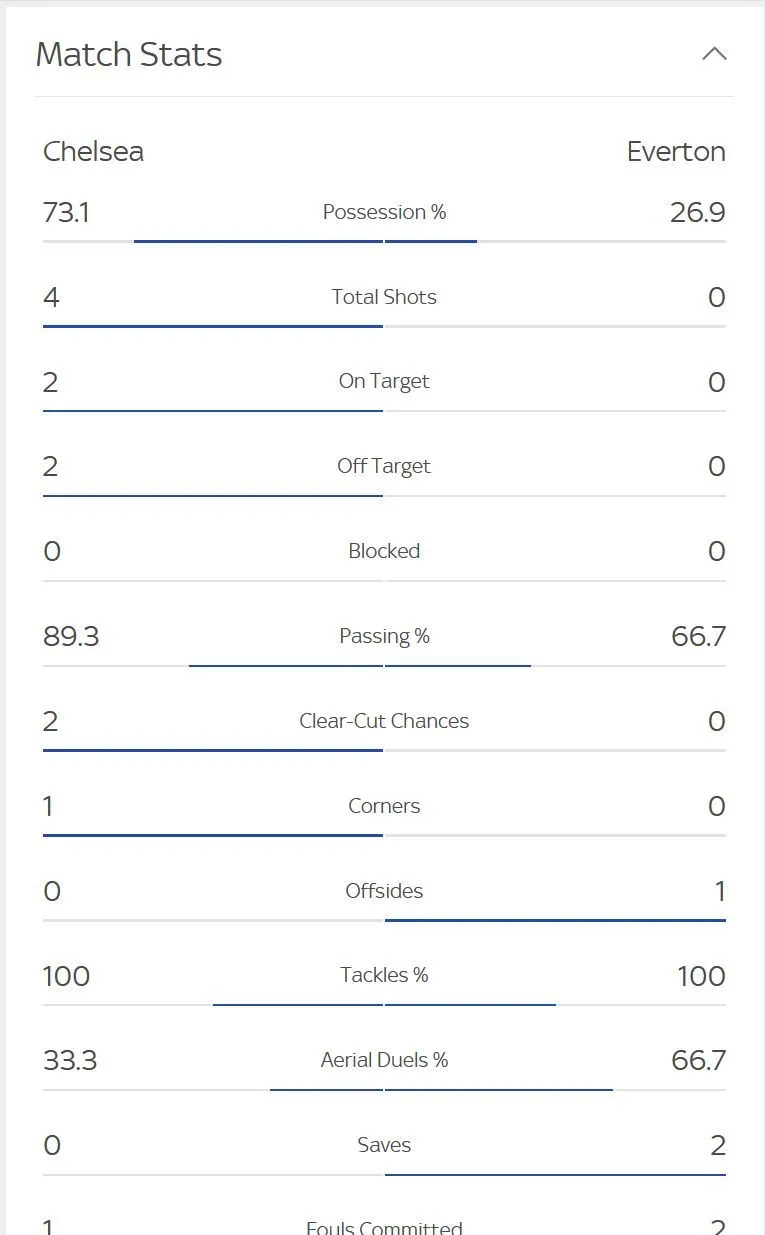Click the Corners stat label

point(384,806)
